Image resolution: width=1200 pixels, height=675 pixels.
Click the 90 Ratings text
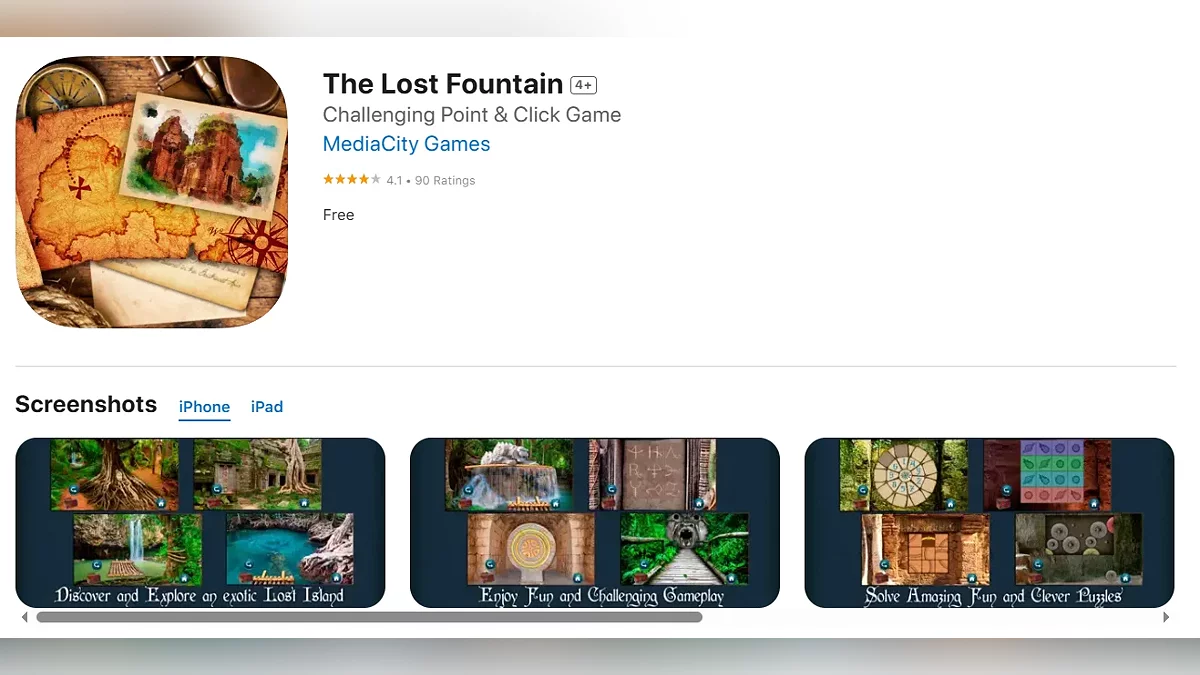[x=445, y=181]
